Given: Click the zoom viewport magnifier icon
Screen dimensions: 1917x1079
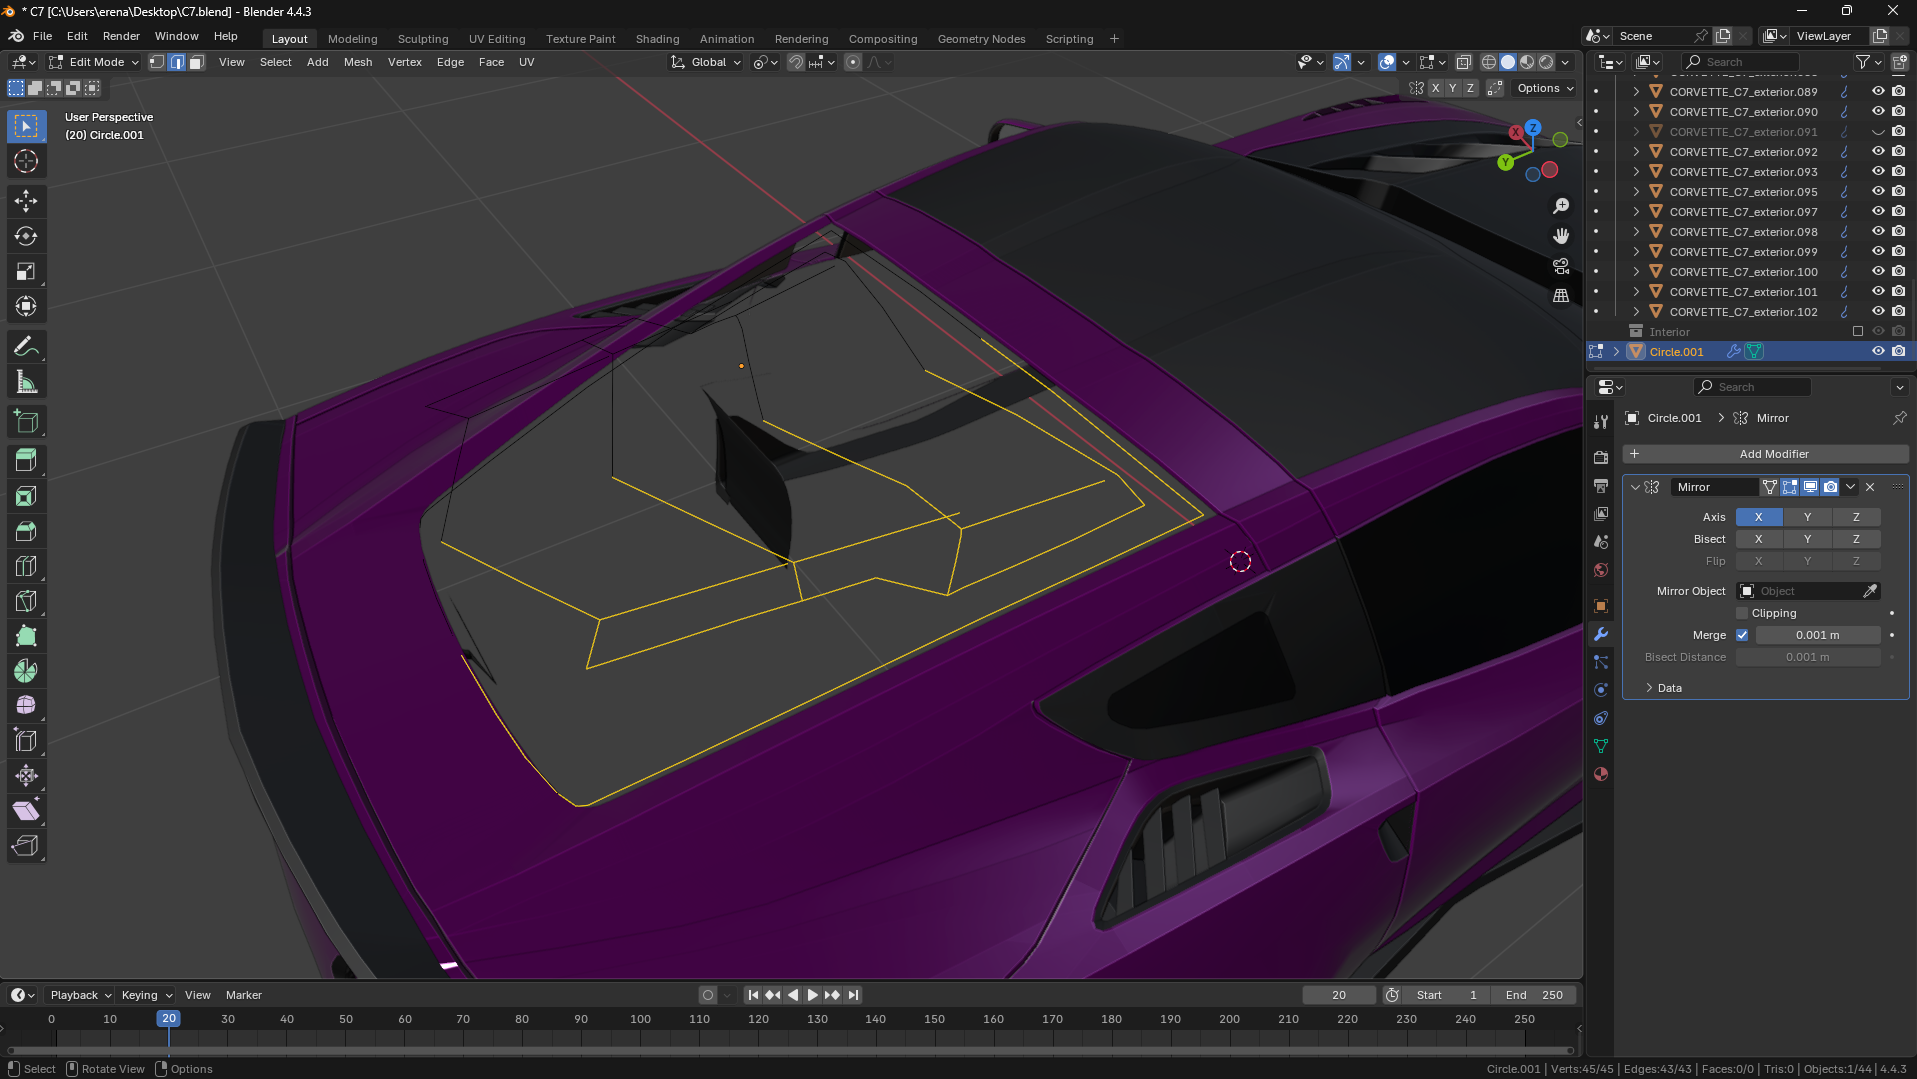Looking at the screenshot, I should [1561, 206].
